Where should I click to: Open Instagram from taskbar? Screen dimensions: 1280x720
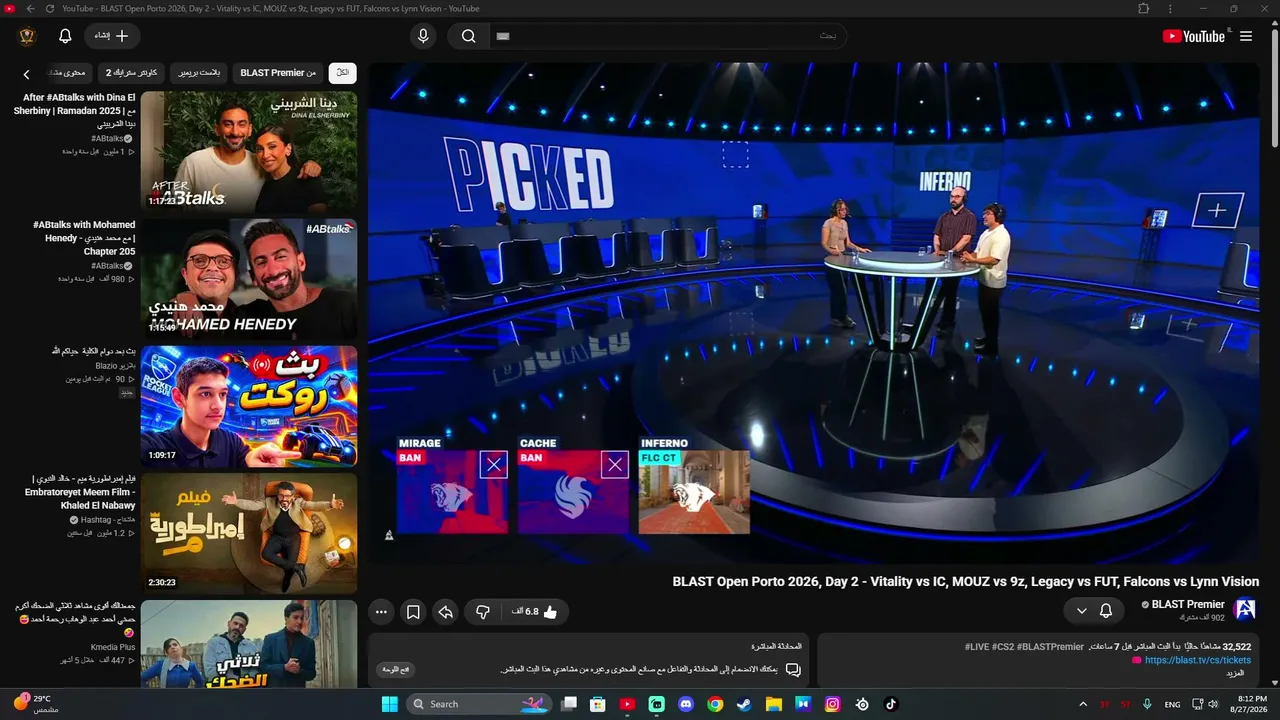point(832,704)
